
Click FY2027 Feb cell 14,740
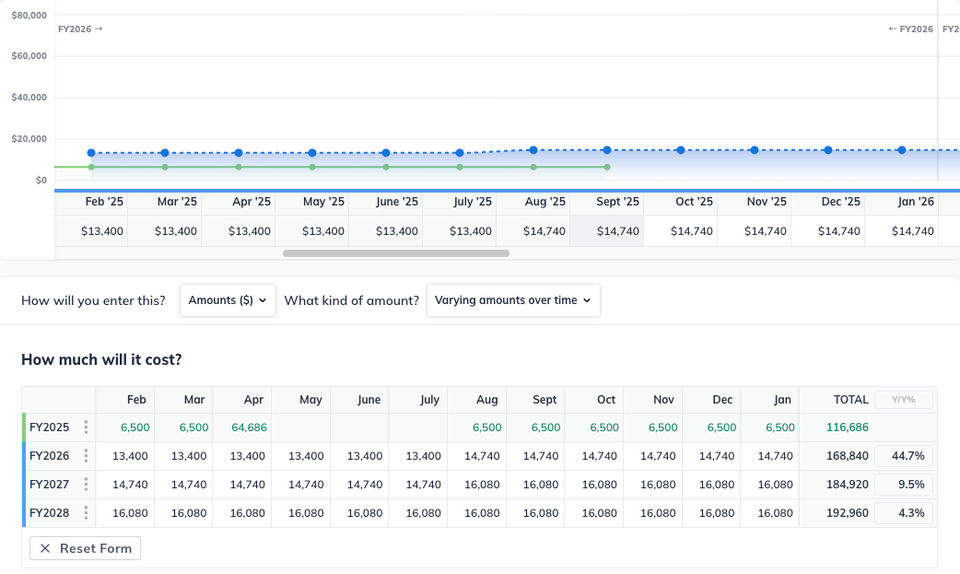(126, 484)
